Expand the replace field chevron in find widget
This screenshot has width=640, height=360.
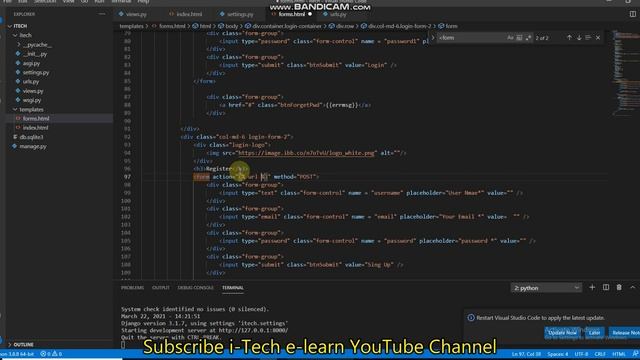click(433, 38)
